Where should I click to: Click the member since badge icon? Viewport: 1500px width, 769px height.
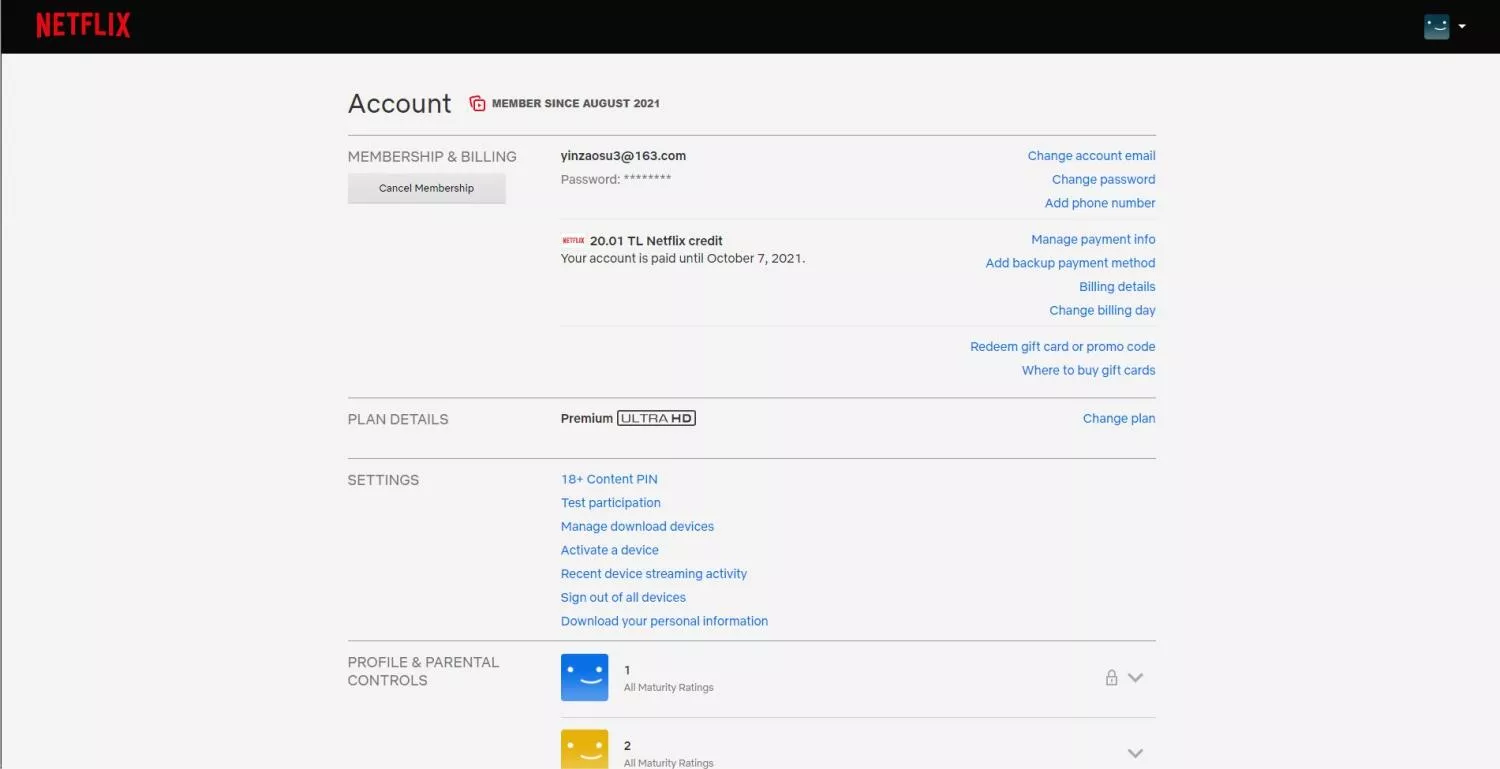click(x=478, y=103)
